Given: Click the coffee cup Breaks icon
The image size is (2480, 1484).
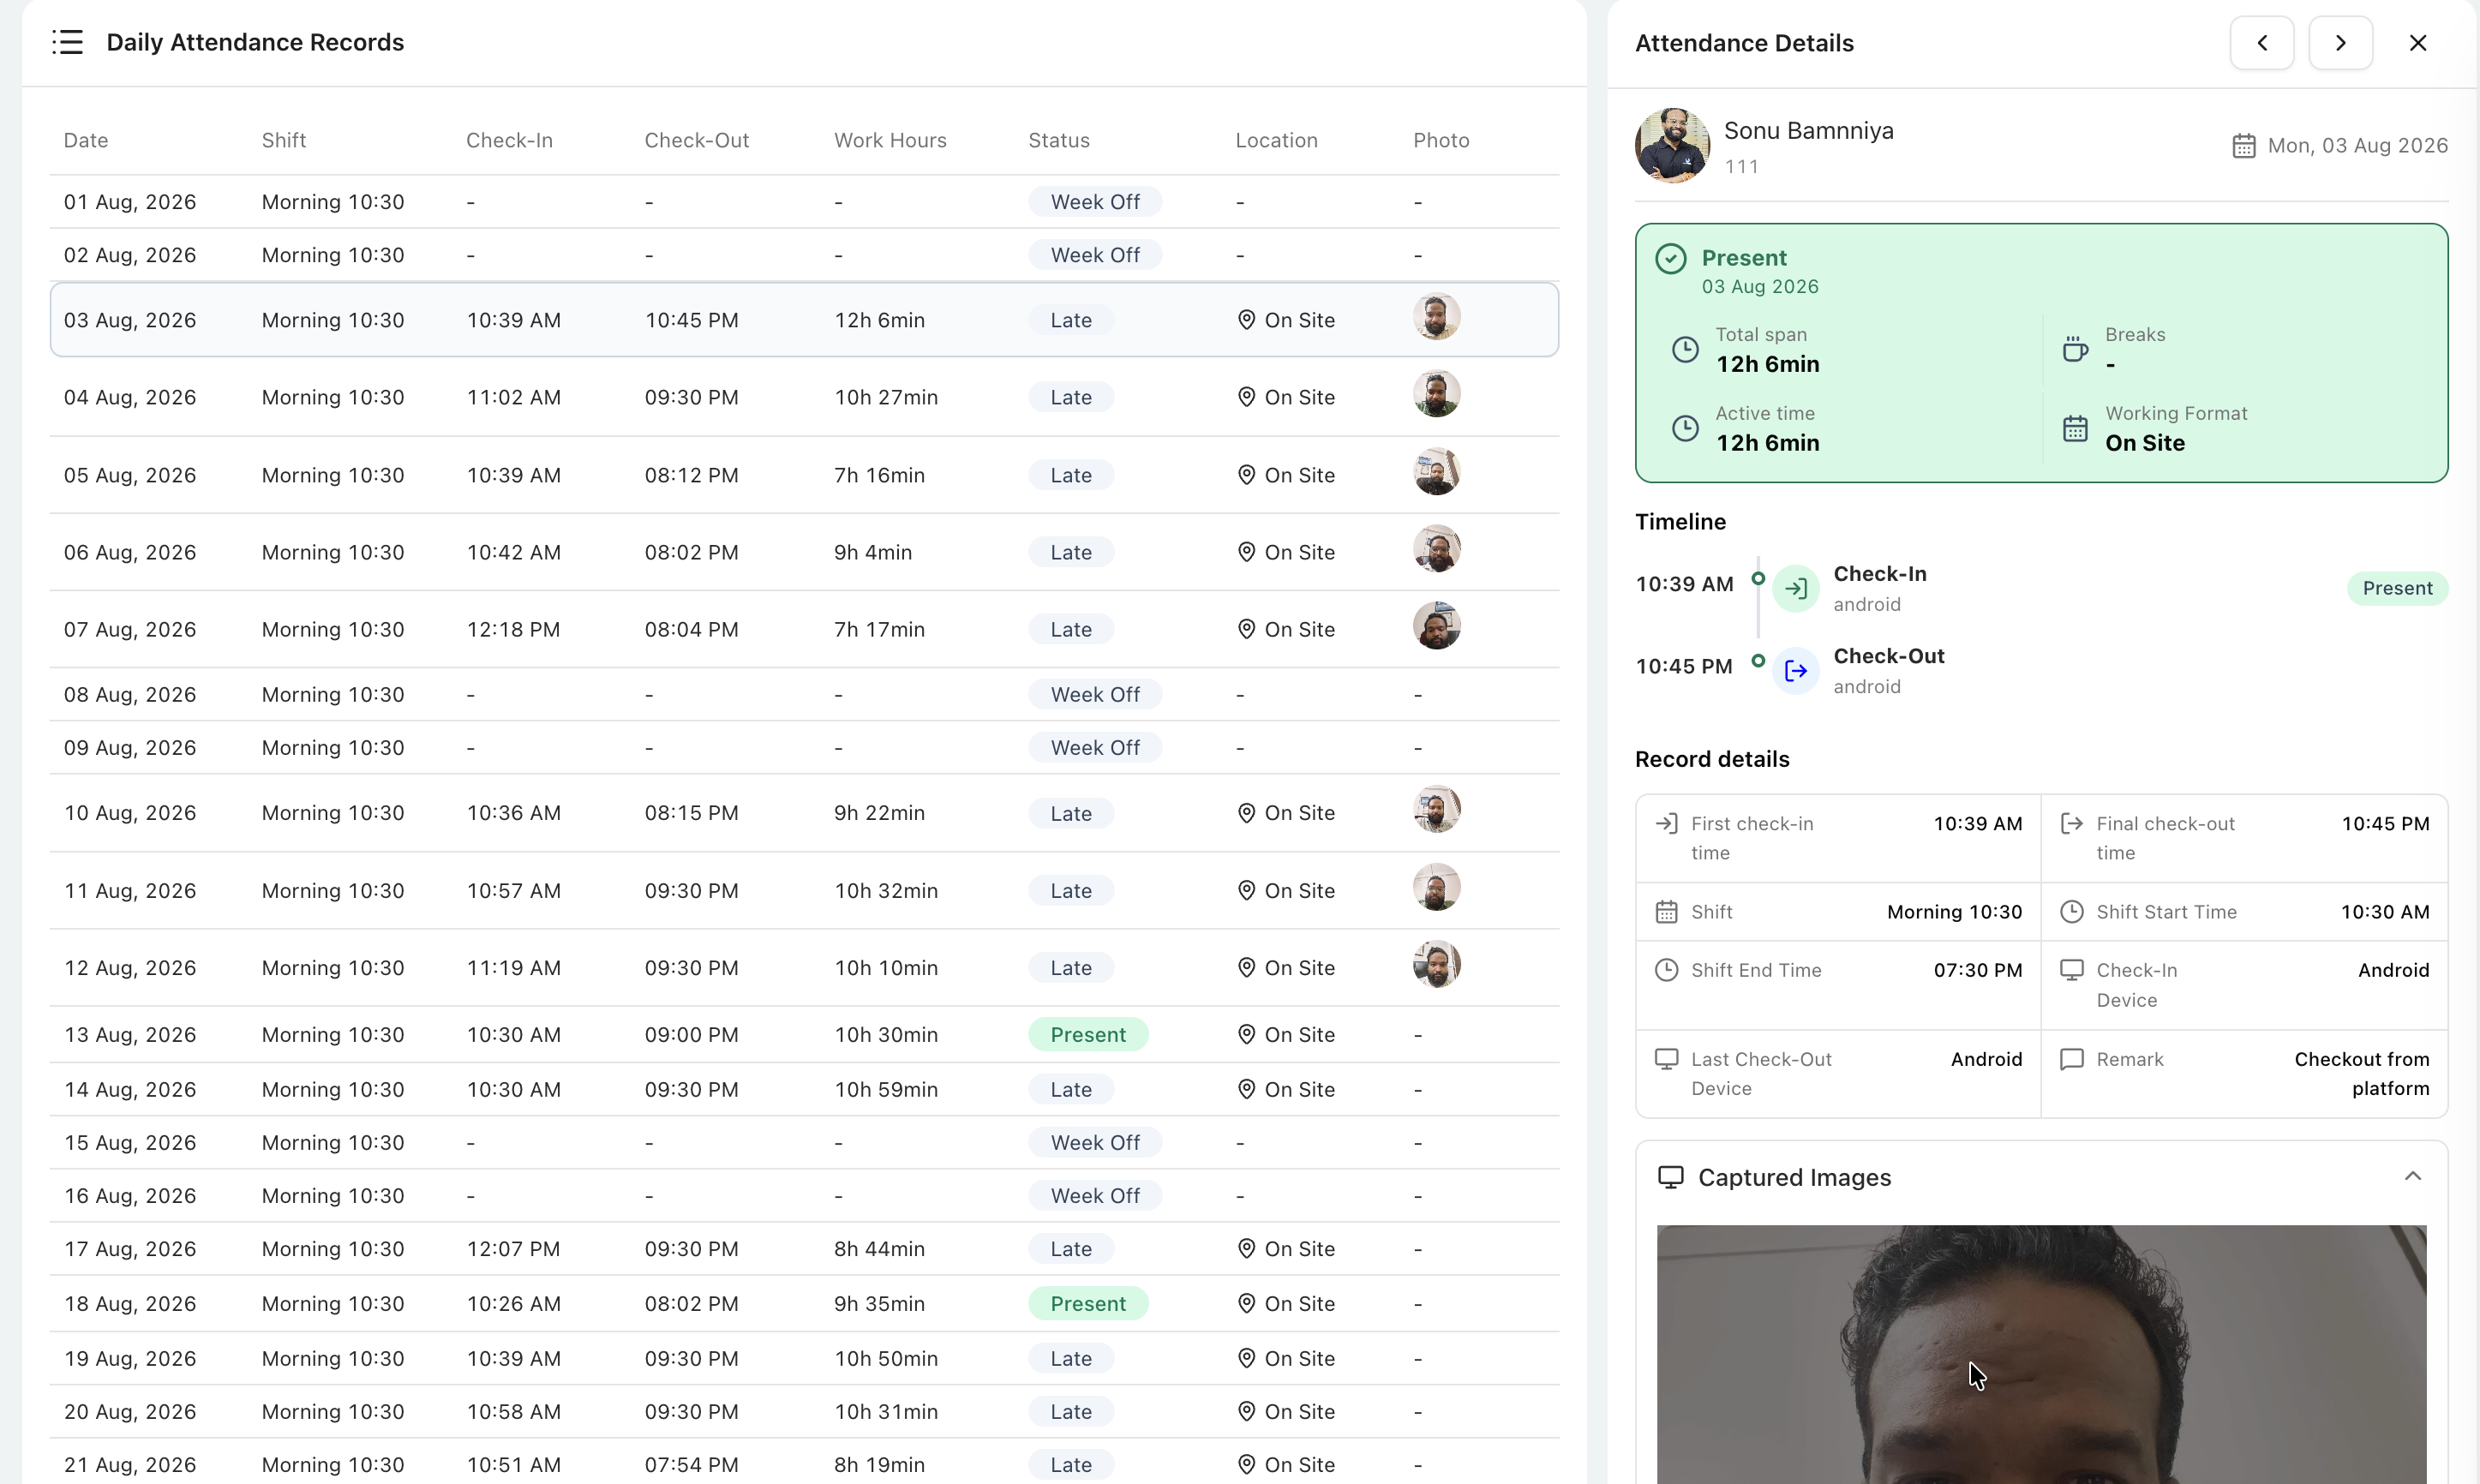Looking at the screenshot, I should (2075, 349).
